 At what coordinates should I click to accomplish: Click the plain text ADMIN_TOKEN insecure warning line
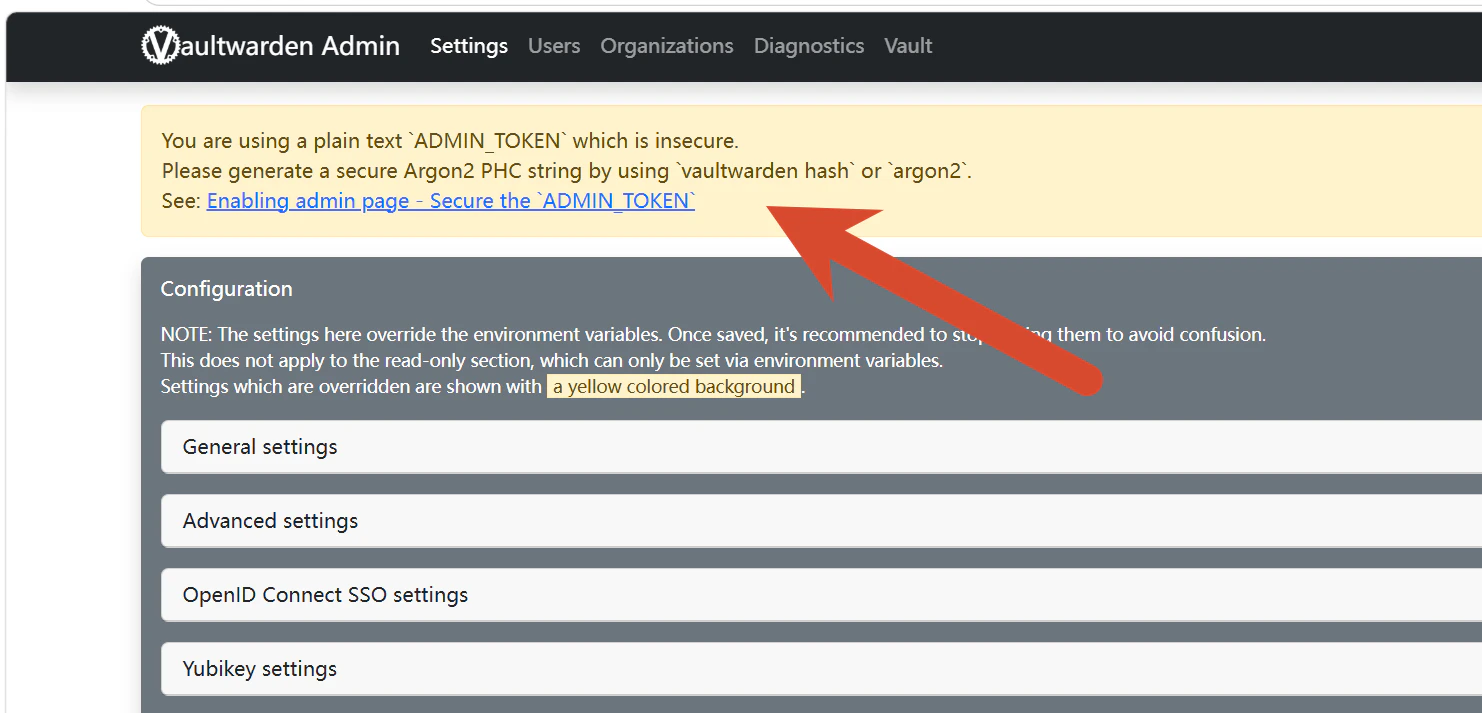pos(450,141)
